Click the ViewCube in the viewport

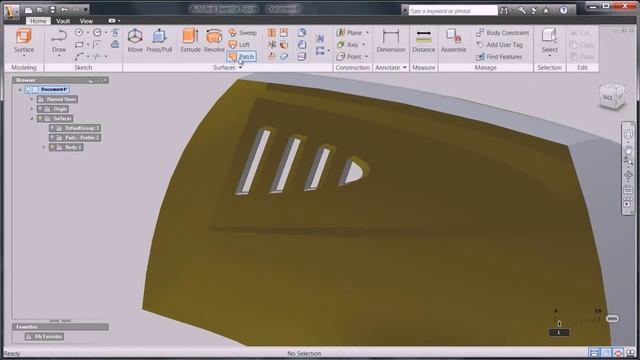click(612, 97)
